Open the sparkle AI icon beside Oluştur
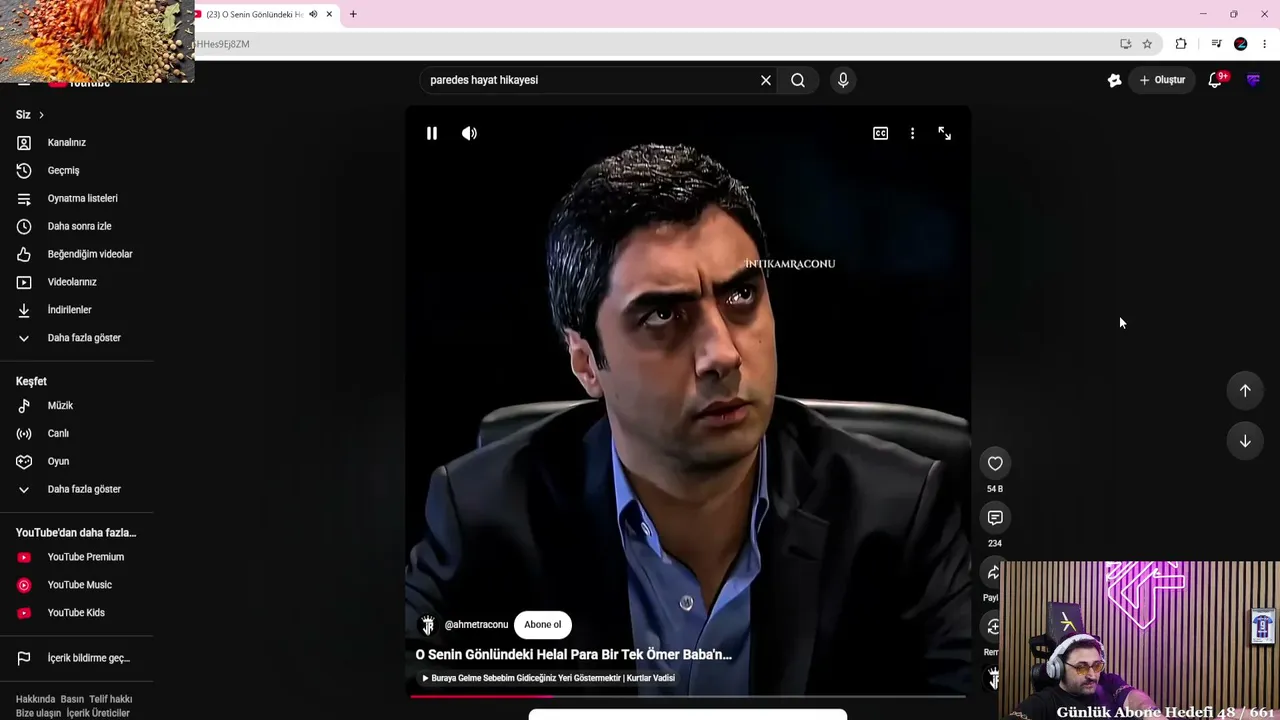1280x720 pixels. (x=1114, y=80)
